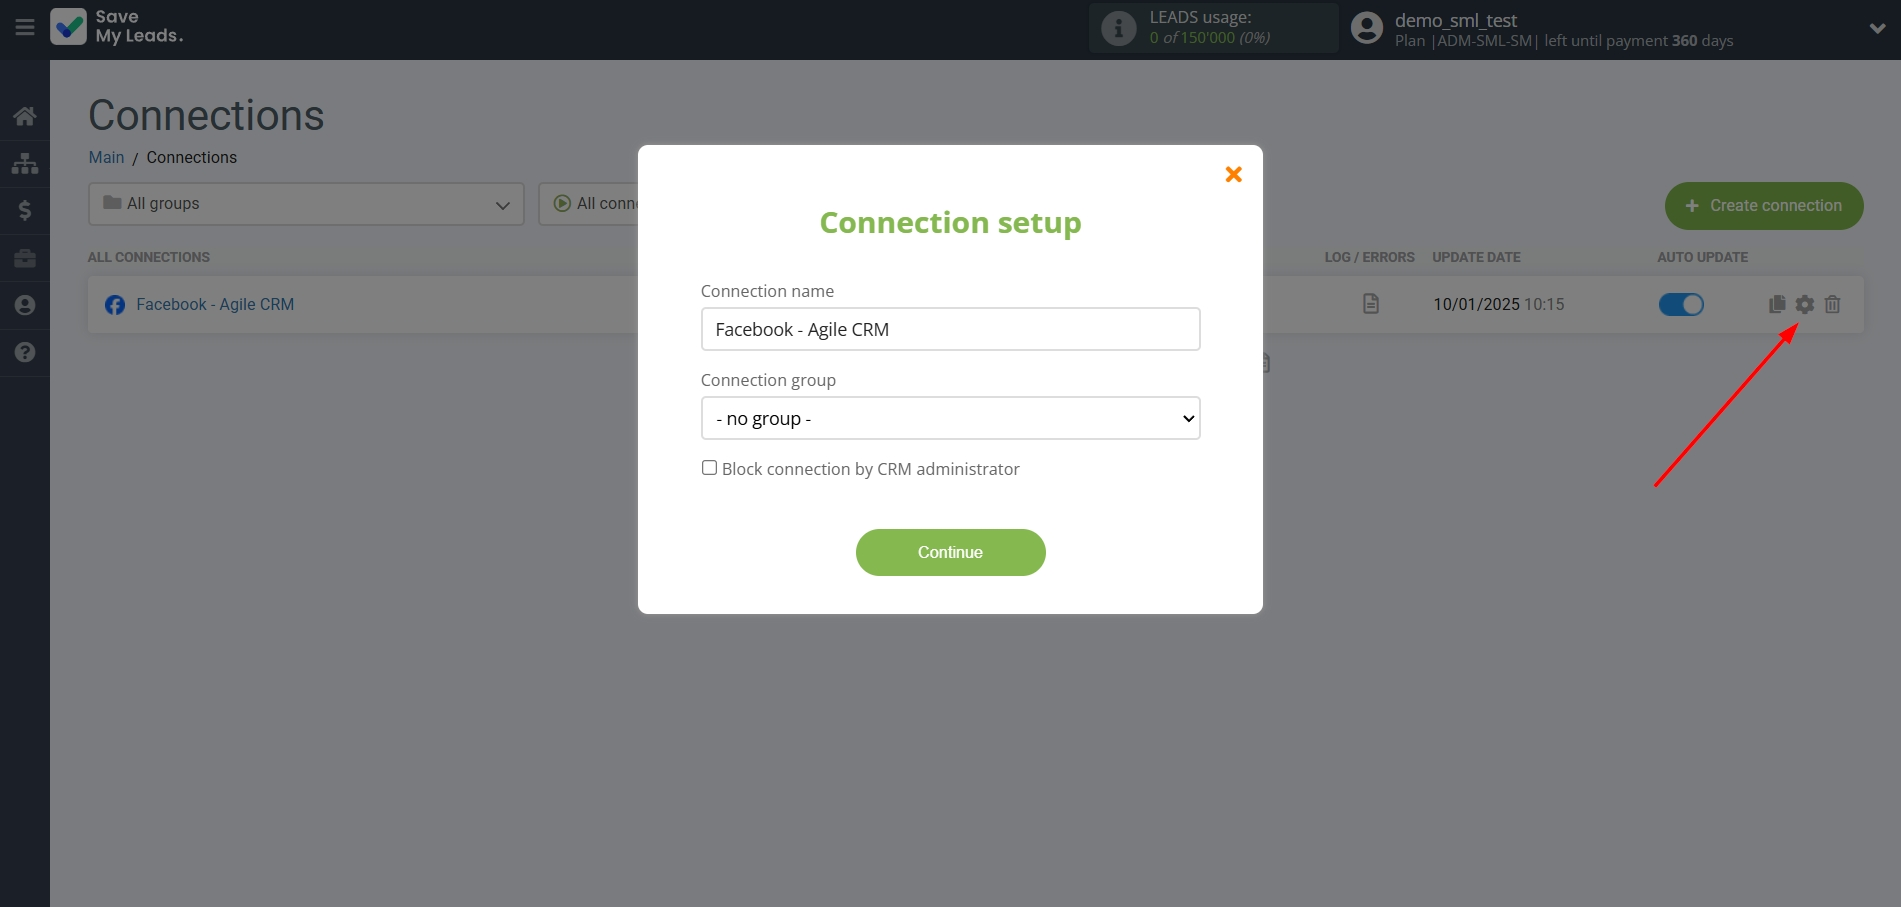Click the Connection name input field

pos(950,329)
